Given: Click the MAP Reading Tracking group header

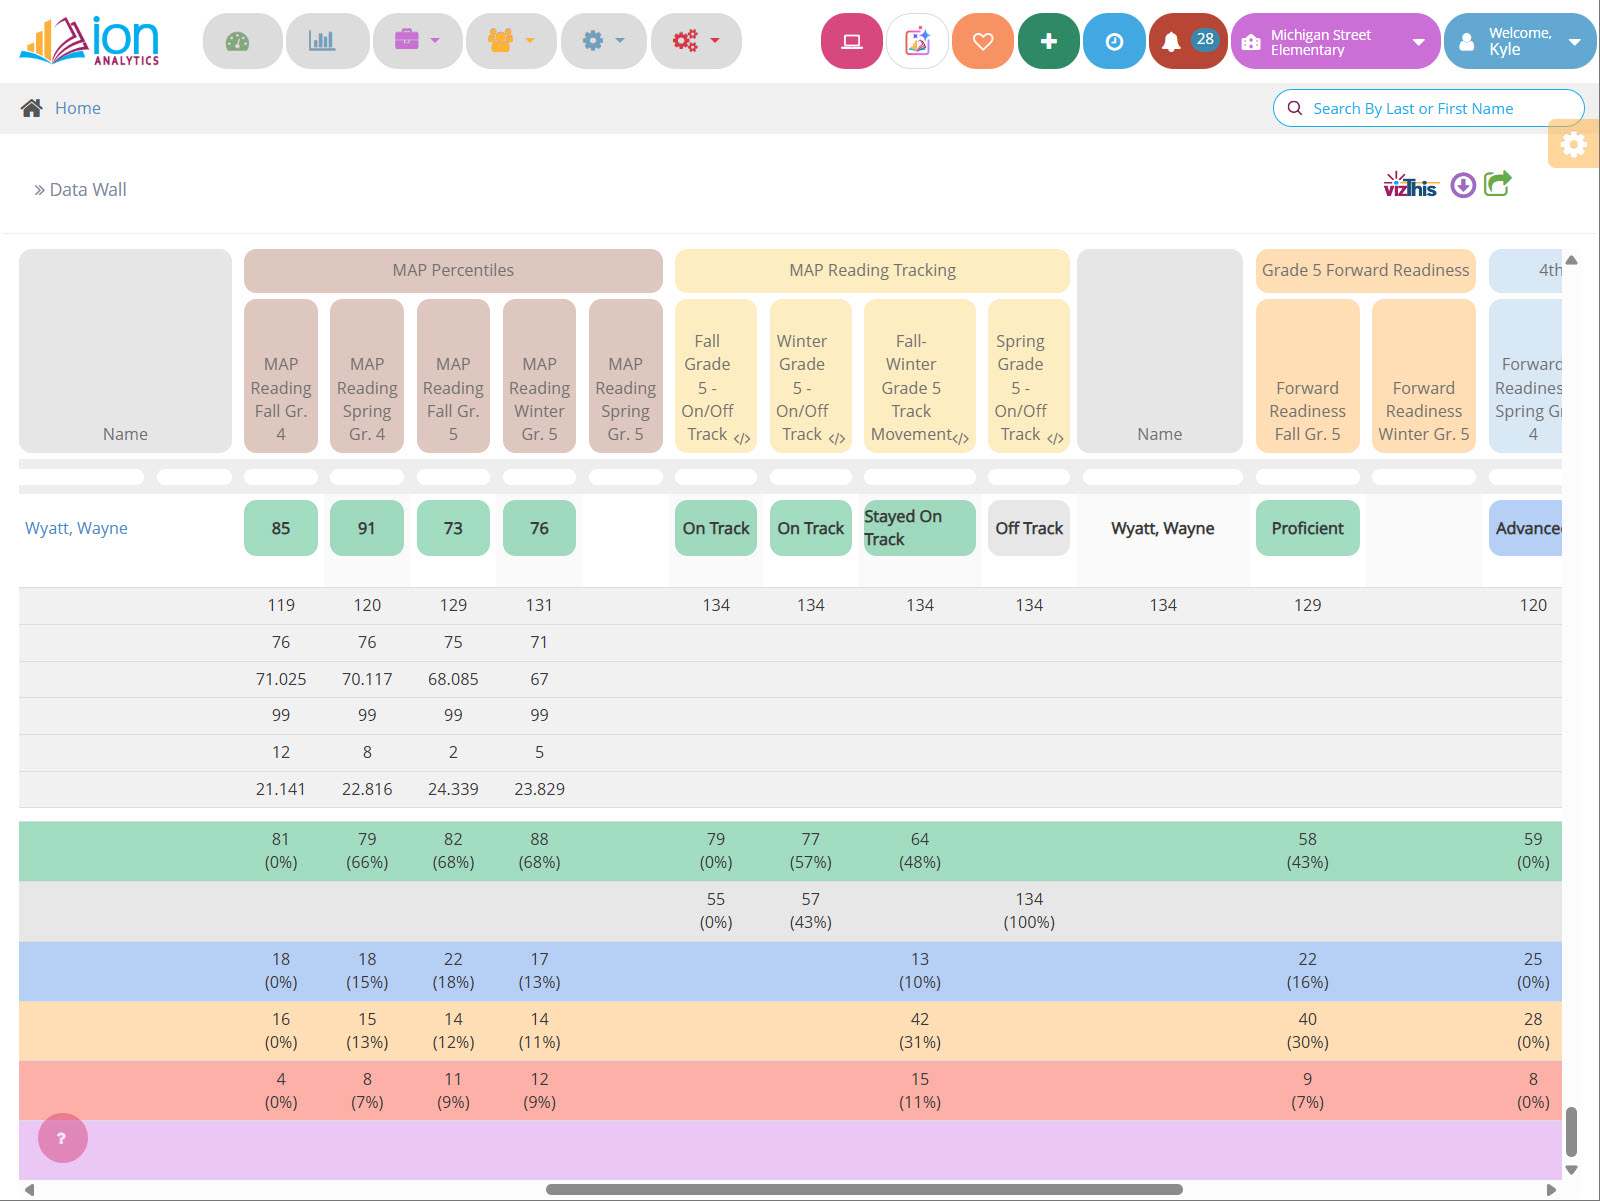Looking at the screenshot, I should [x=872, y=270].
